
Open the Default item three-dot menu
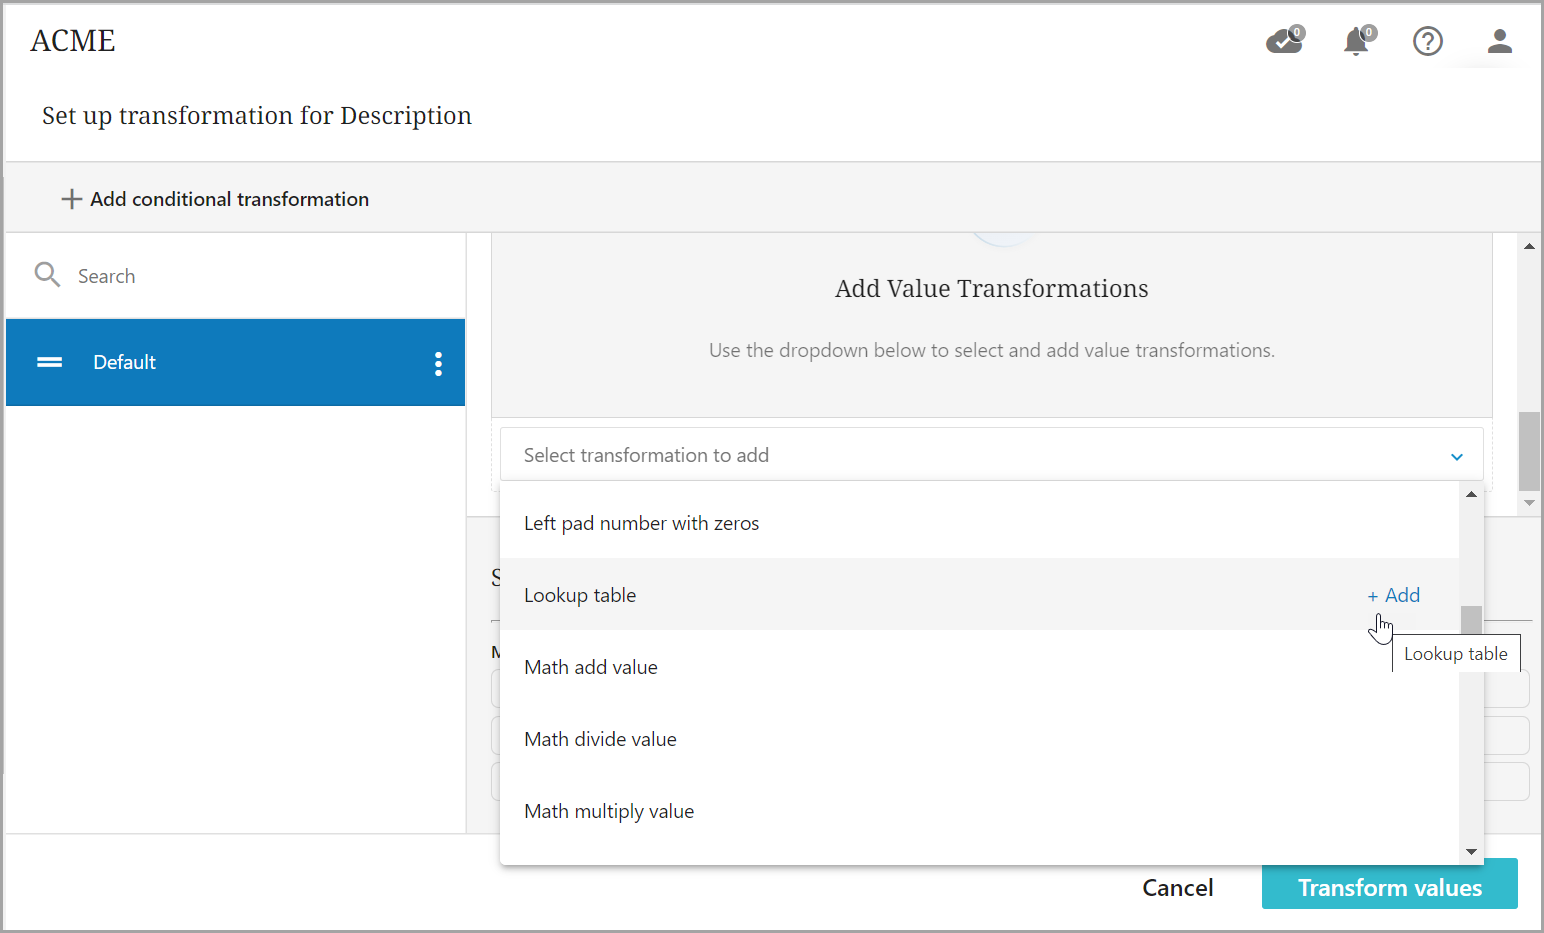click(438, 363)
